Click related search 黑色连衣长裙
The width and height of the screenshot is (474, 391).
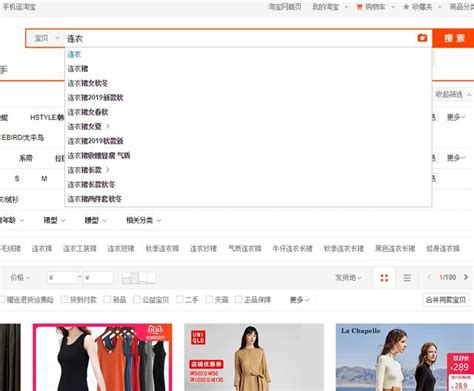[395, 249]
